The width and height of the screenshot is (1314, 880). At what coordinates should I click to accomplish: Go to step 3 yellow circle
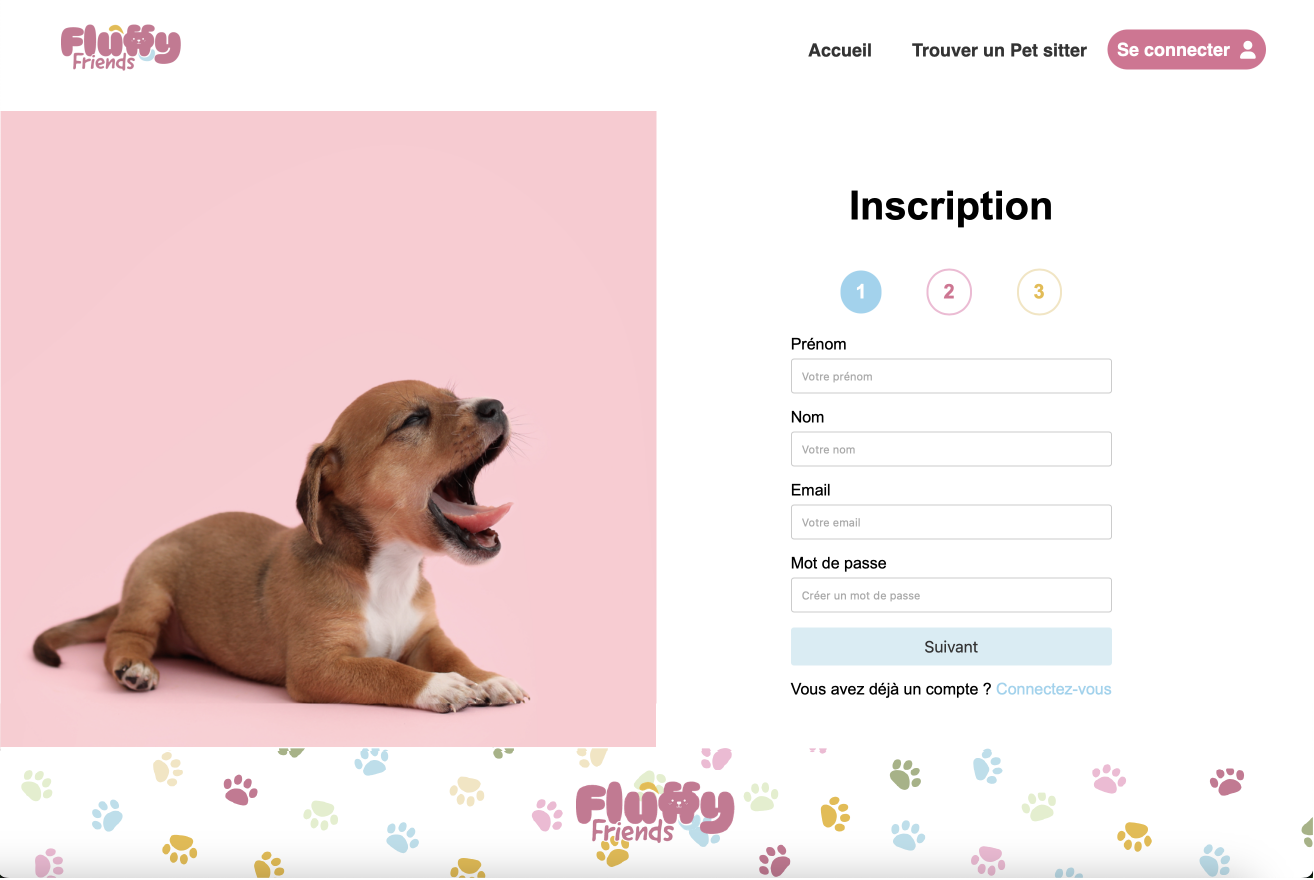[x=1039, y=292]
